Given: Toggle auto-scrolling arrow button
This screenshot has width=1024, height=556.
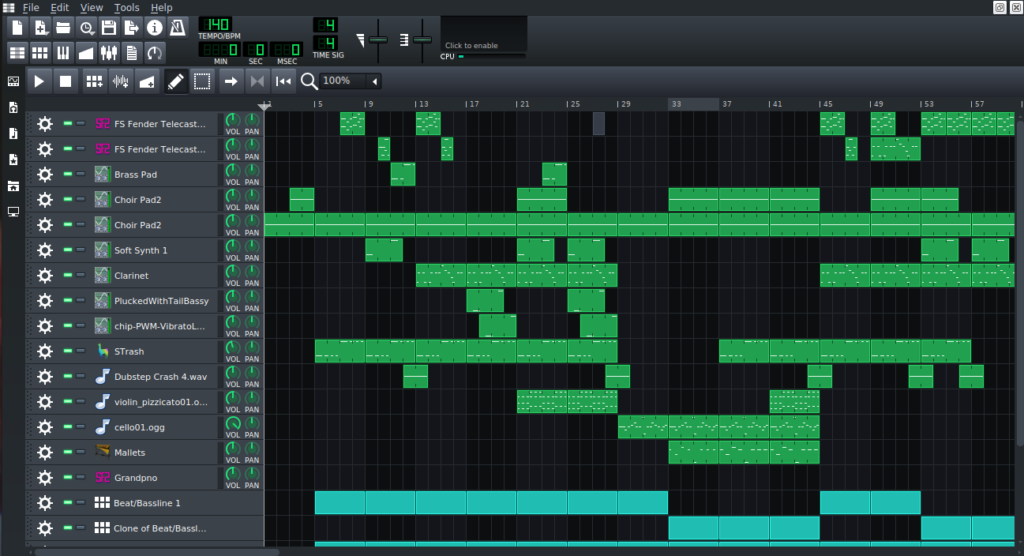Looking at the screenshot, I should (x=231, y=81).
